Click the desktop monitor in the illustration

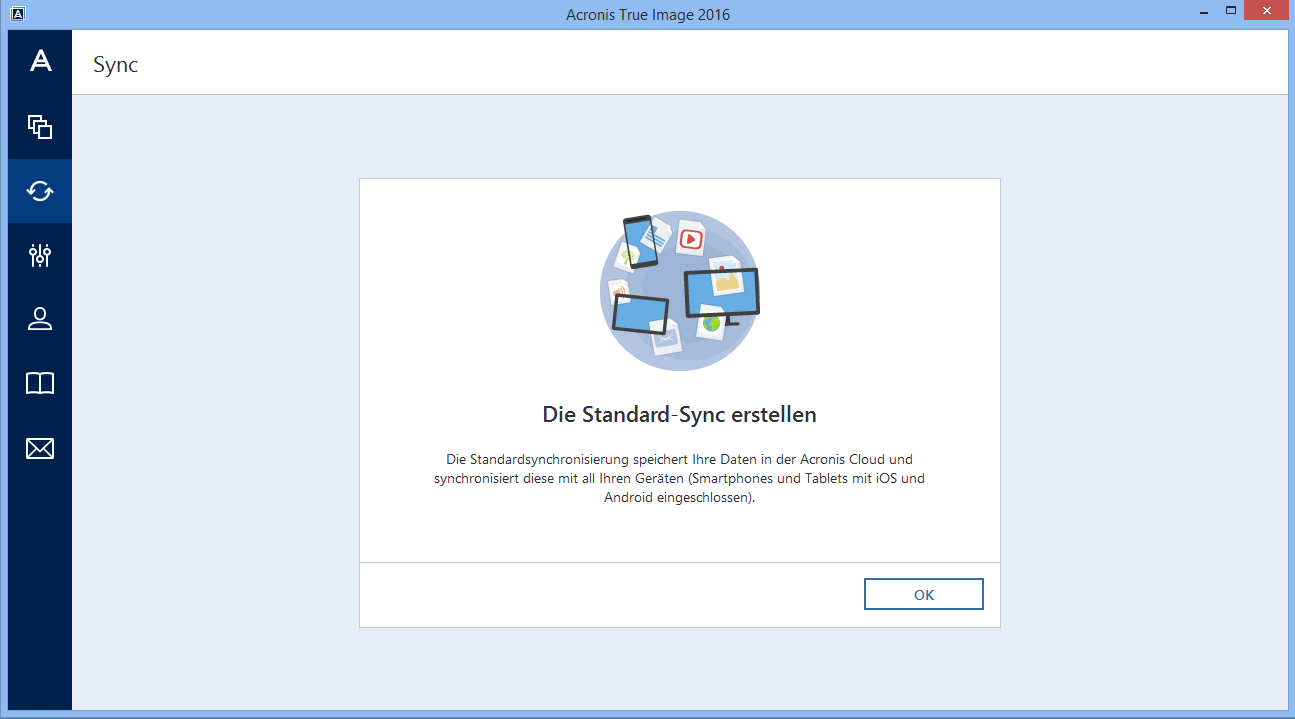(x=721, y=294)
